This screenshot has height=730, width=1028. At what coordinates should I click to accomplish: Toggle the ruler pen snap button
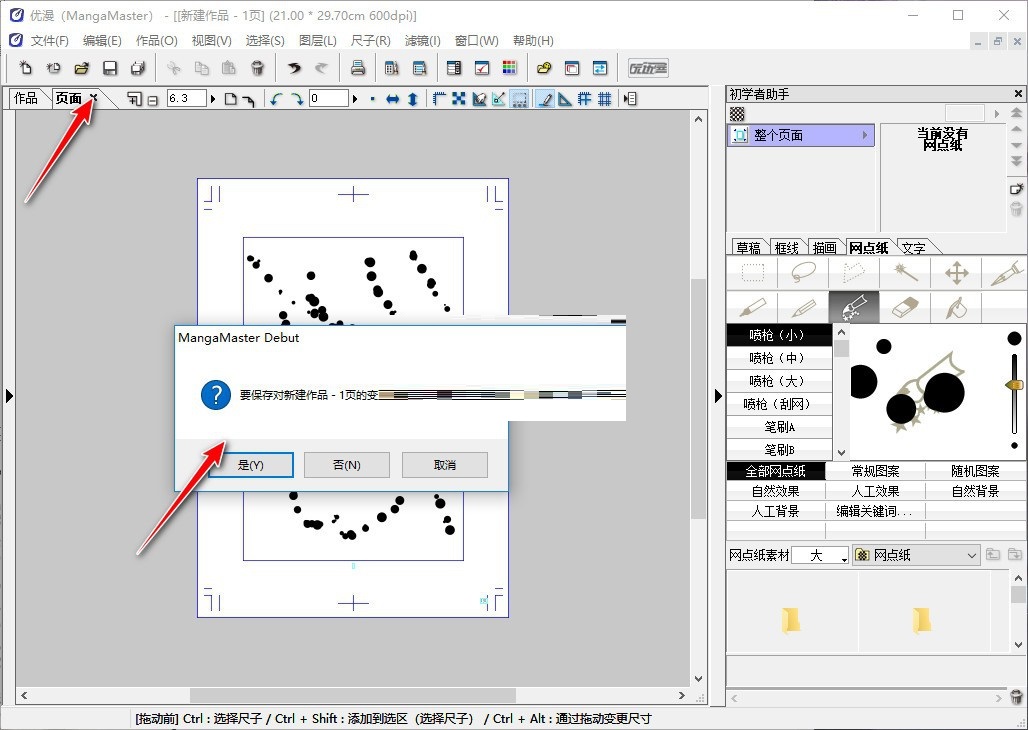(x=544, y=99)
